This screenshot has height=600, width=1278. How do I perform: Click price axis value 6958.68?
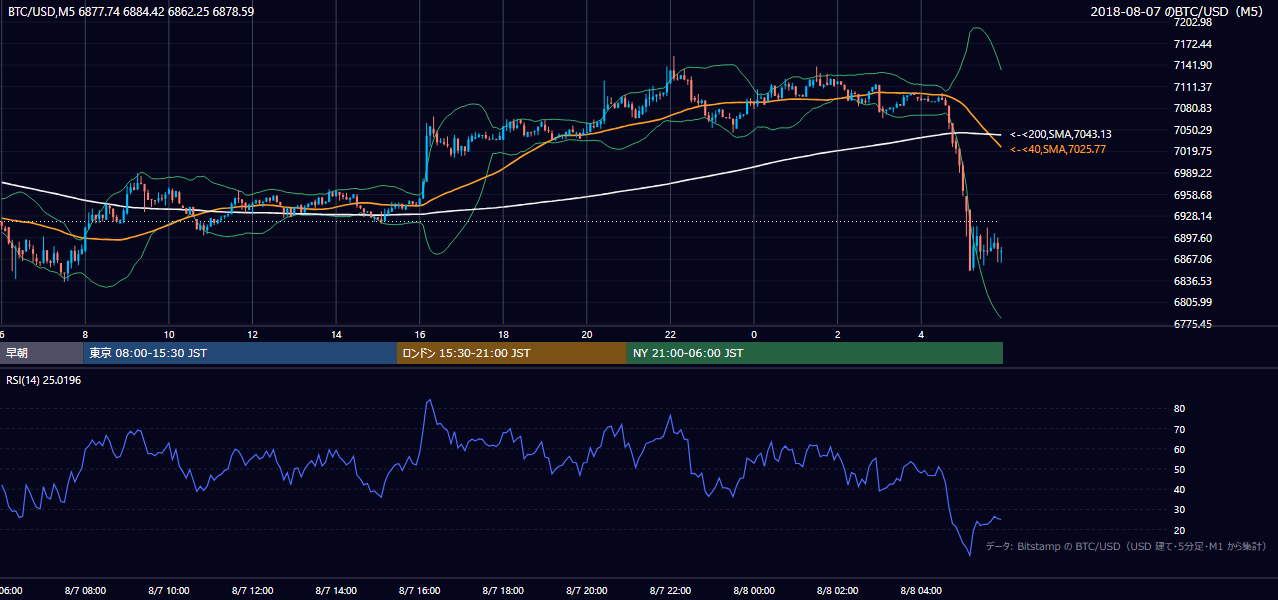coord(1192,195)
